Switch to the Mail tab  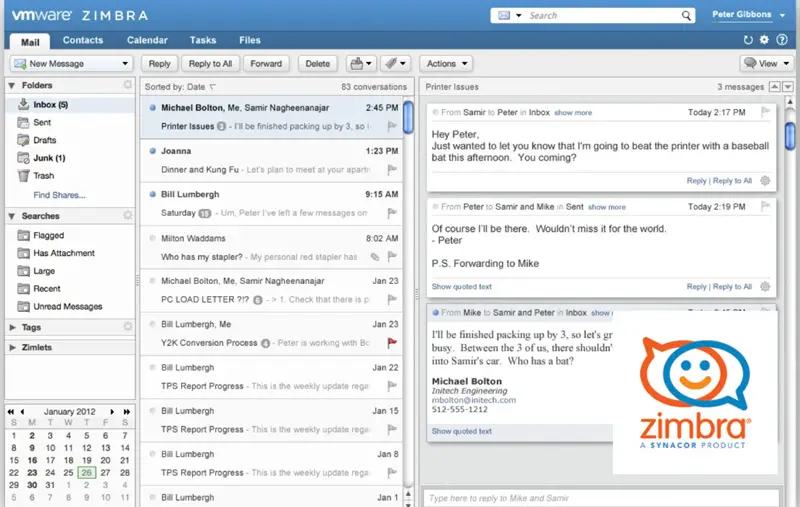30,42
